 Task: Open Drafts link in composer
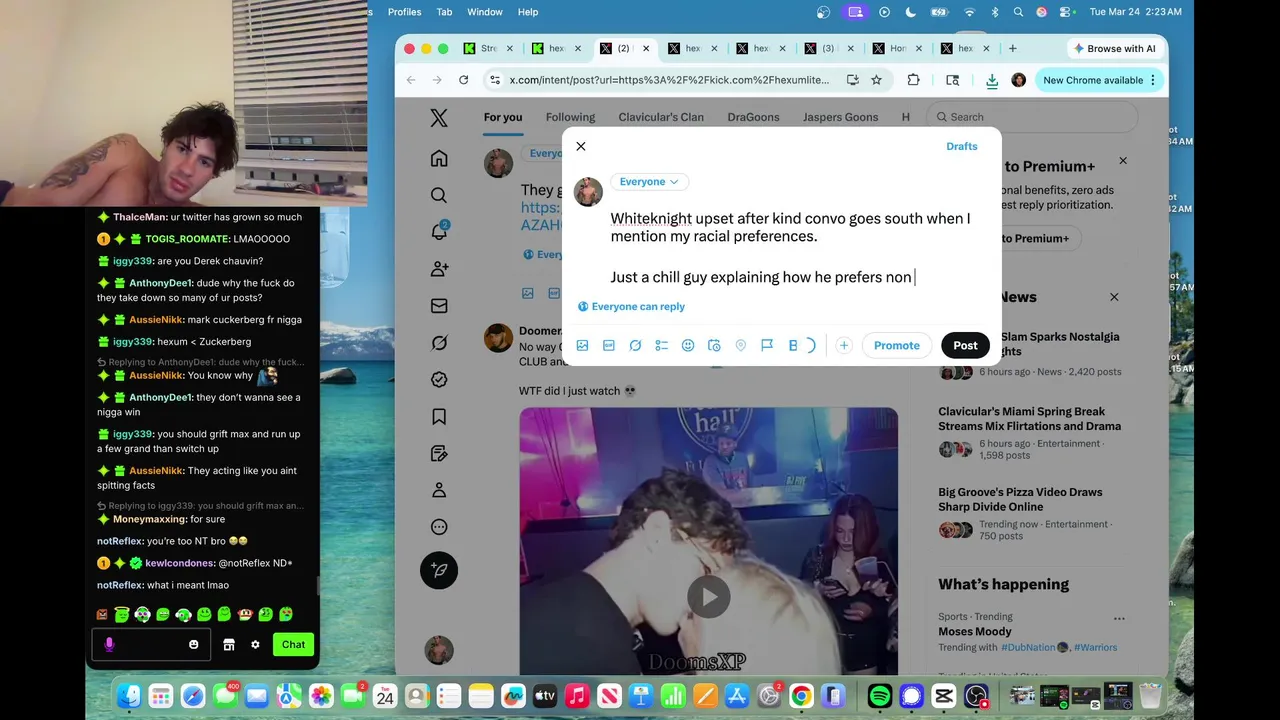pos(962,146)
